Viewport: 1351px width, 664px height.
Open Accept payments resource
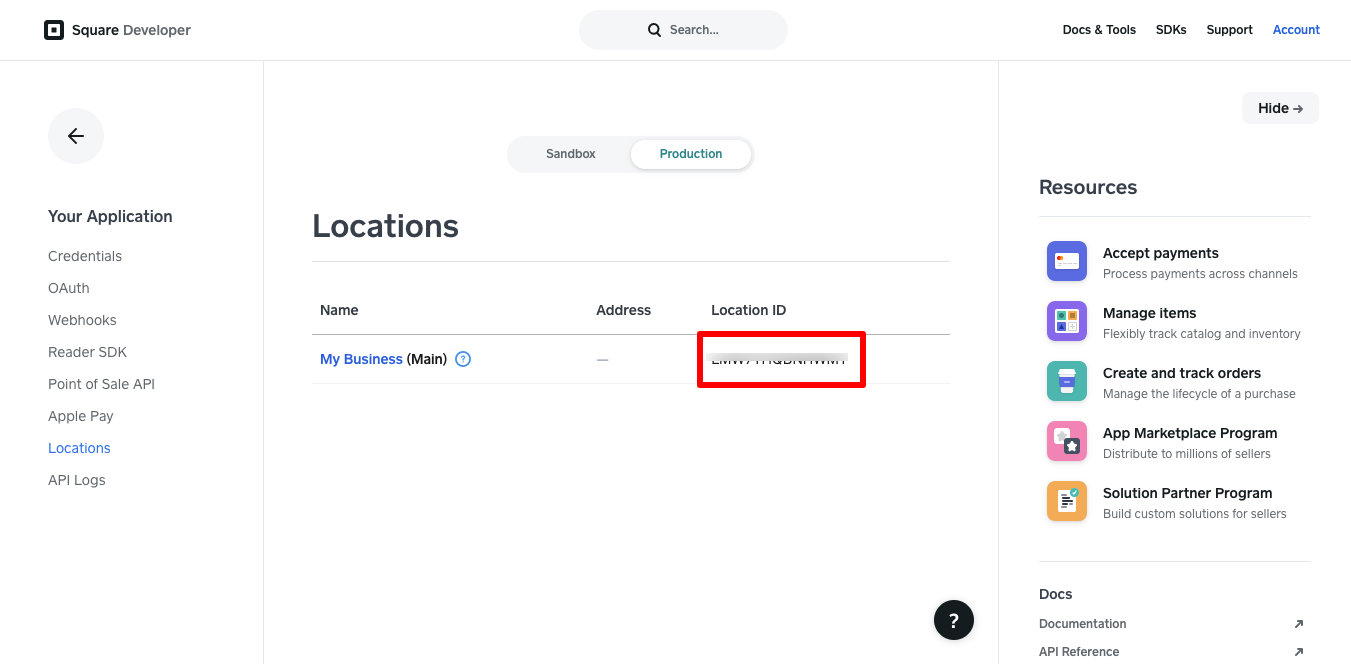point(1160,253)
